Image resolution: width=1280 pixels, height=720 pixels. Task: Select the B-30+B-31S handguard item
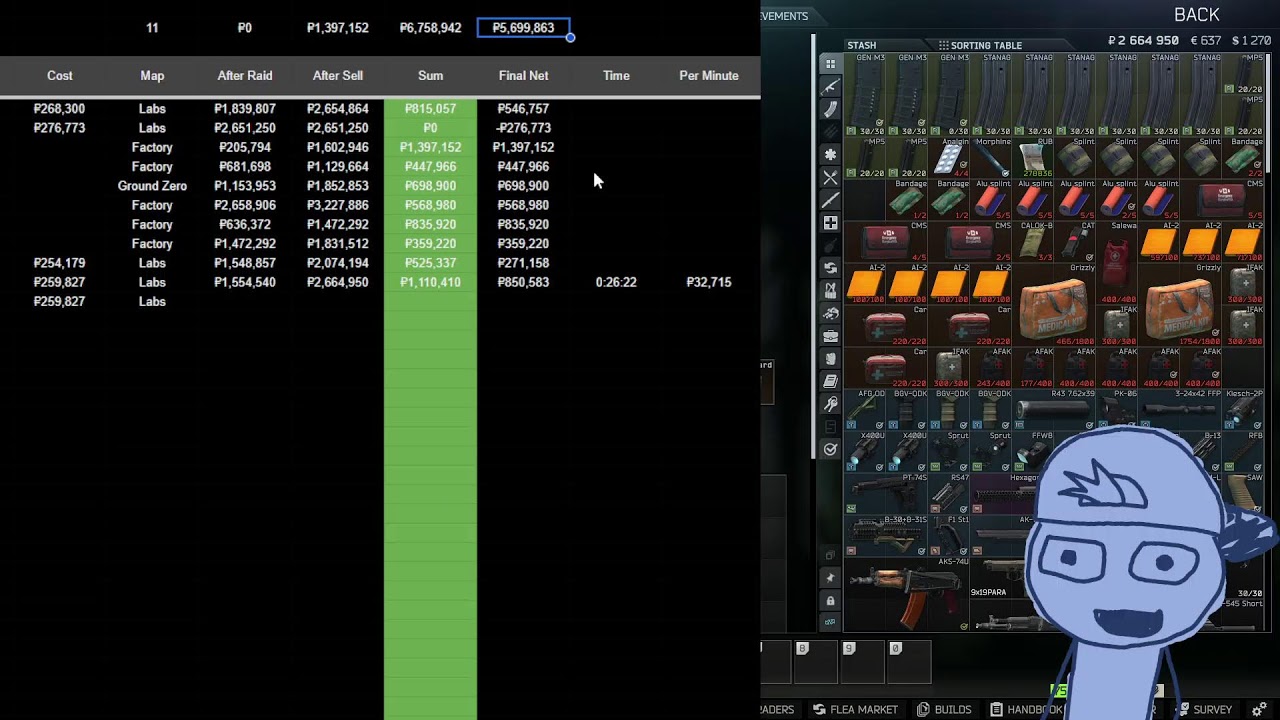[x=886, y=536]
